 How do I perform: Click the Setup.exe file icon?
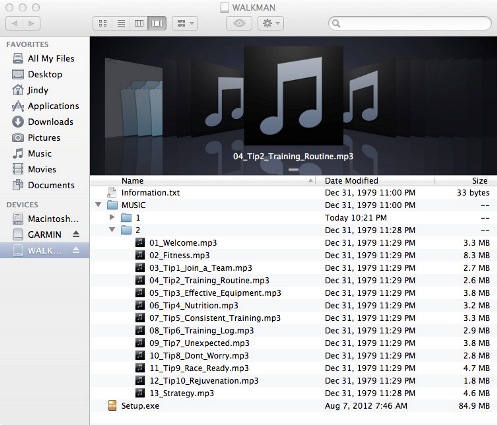coord(112,406)
